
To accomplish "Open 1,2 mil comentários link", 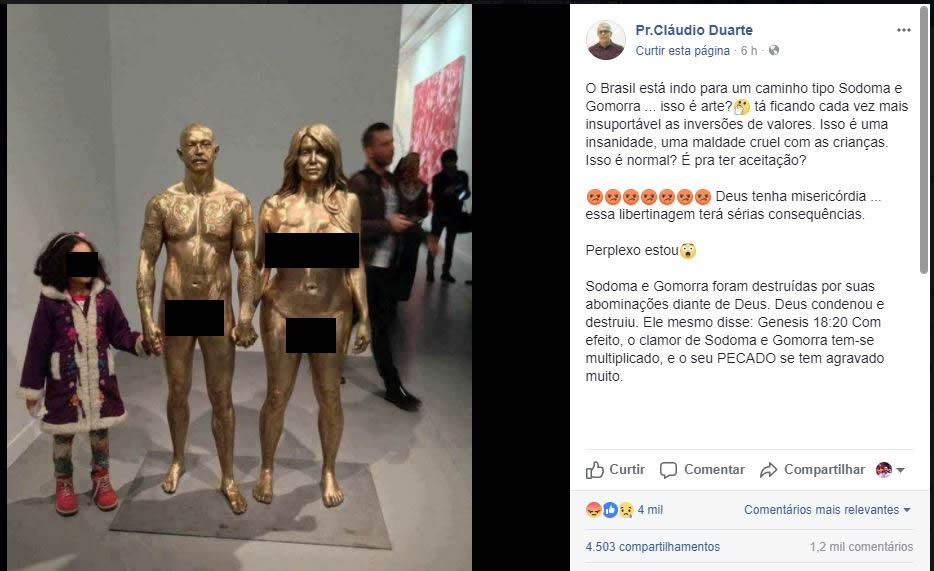I will pyautogui.click(x=861, y=547).
